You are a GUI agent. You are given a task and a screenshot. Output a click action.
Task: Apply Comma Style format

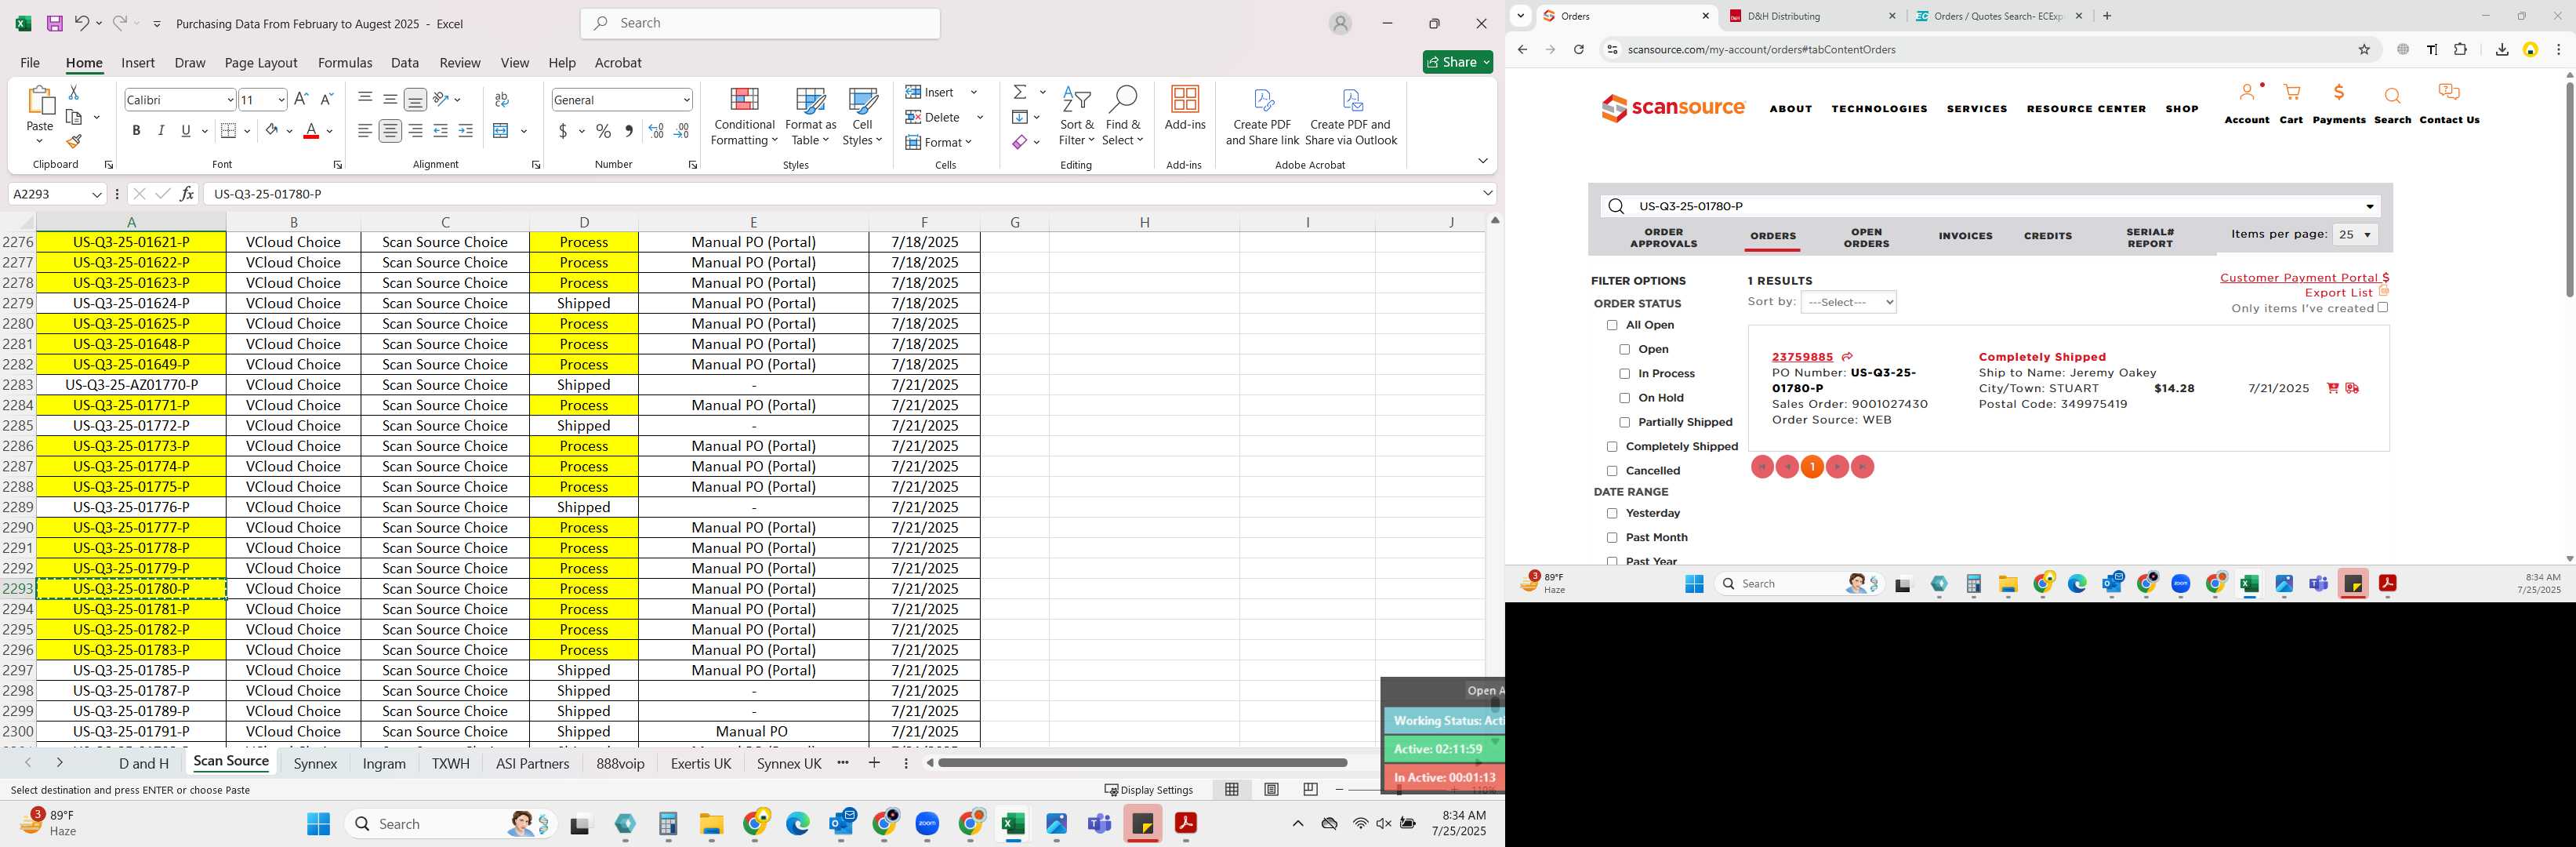pos(629,131)
